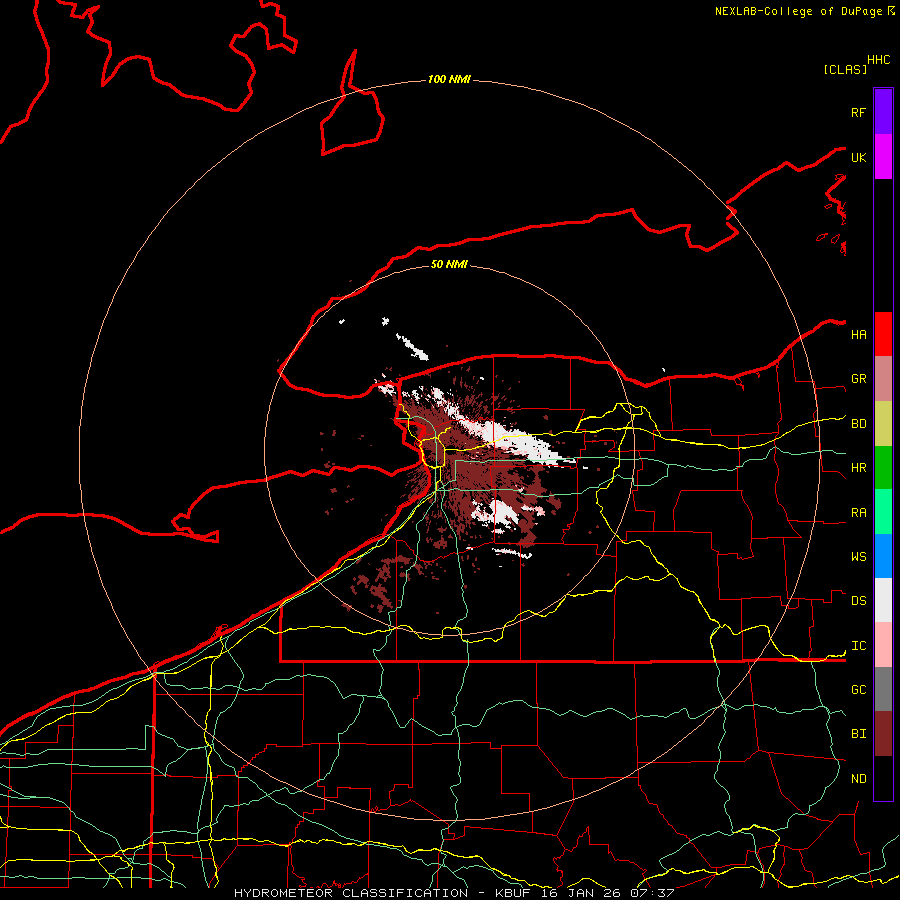Click the 50 NMI range ring label
The height and width of the screenshot is (900, 900).
coord(449,264)
